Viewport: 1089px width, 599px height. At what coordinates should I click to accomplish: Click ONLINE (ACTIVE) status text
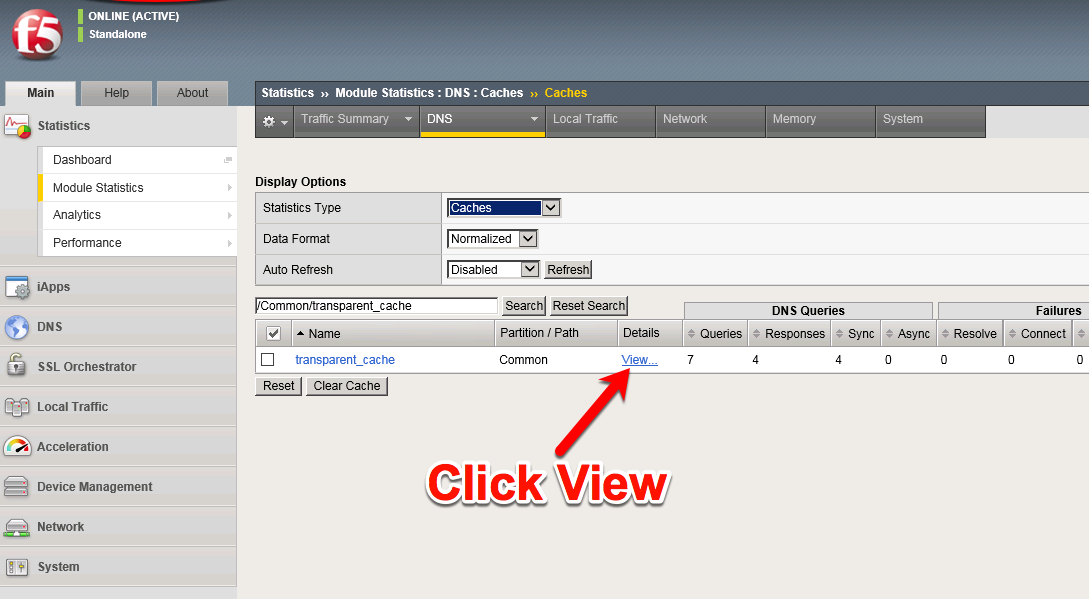[133, 16]
